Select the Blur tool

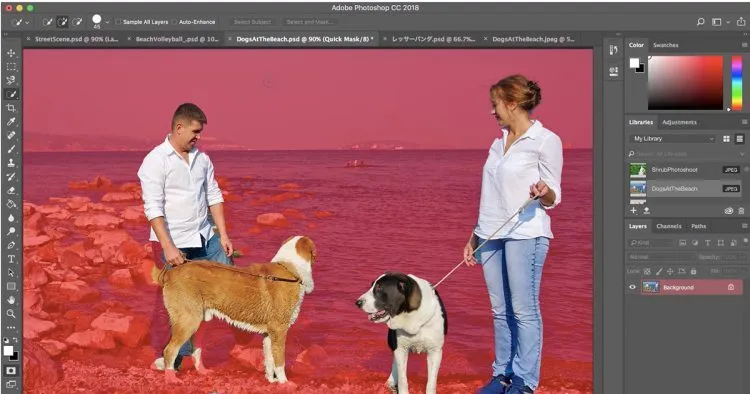(11, 218)
